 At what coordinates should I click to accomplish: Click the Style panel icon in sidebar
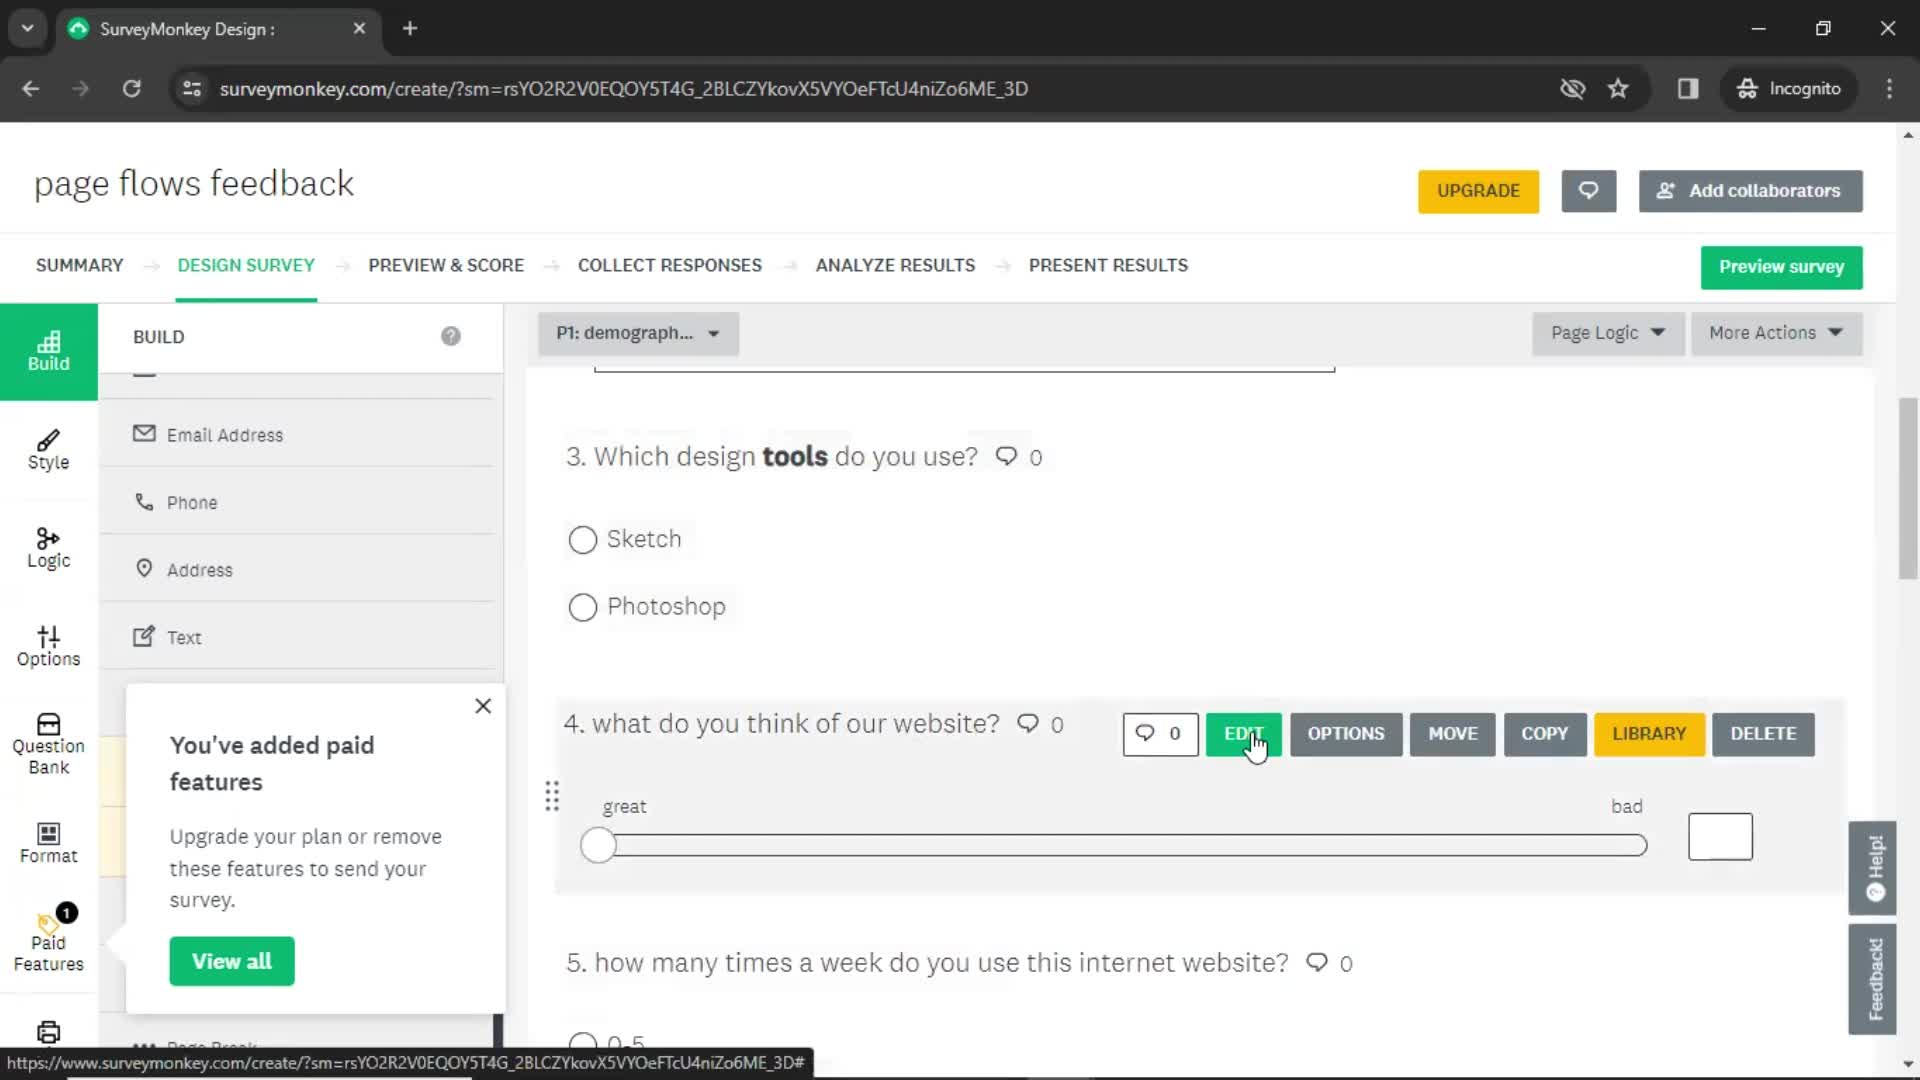coord(47,450)
